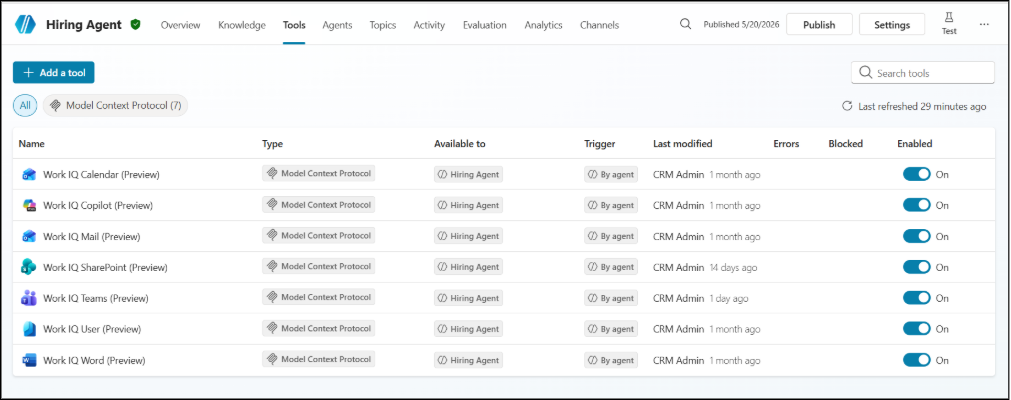The width and height of the screenshot is (1011, 400).
Task: Disable the Work IQ Copilot toggle
Action: pos(916,205)
